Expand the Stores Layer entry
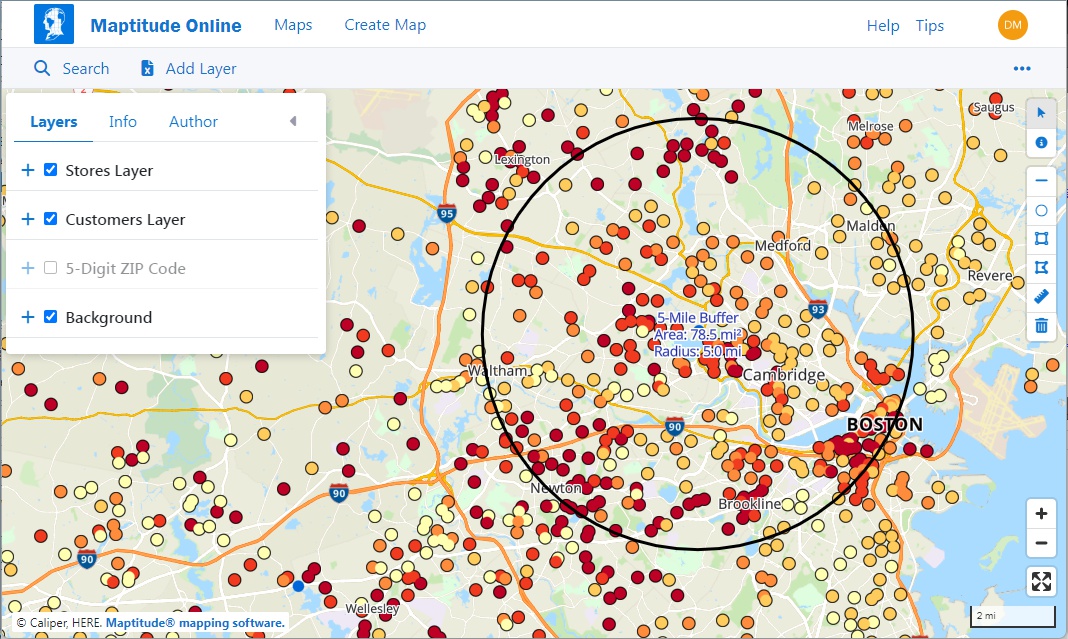The height and width of the screenshot is (639, 1068). tap(27, 170)
